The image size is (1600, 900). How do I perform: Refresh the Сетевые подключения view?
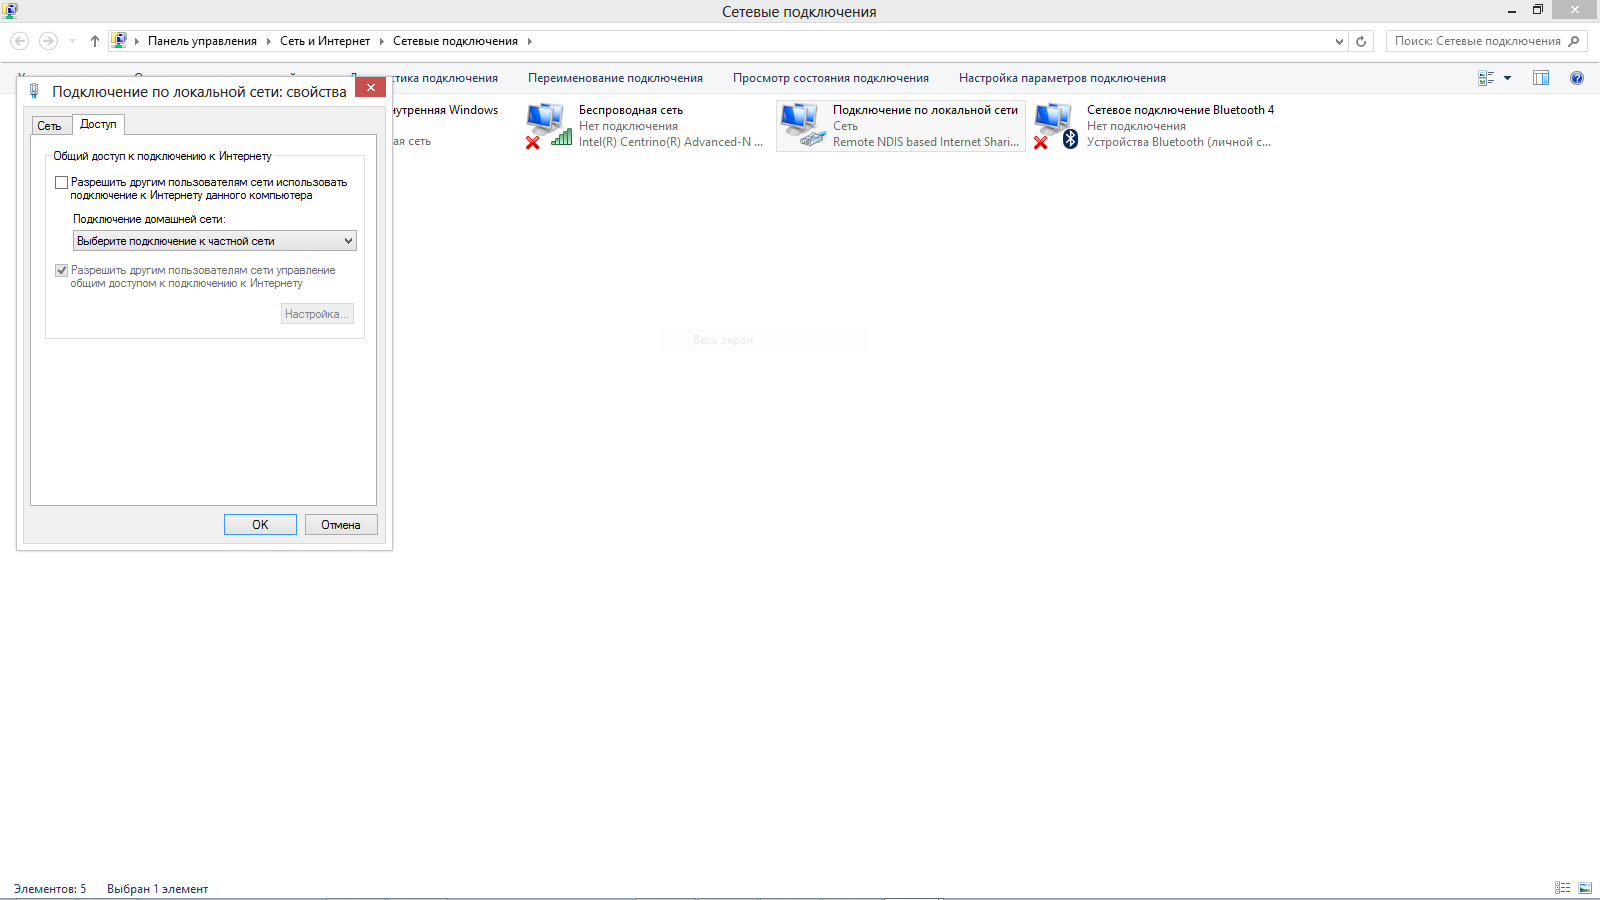(x=1361, y=41)
